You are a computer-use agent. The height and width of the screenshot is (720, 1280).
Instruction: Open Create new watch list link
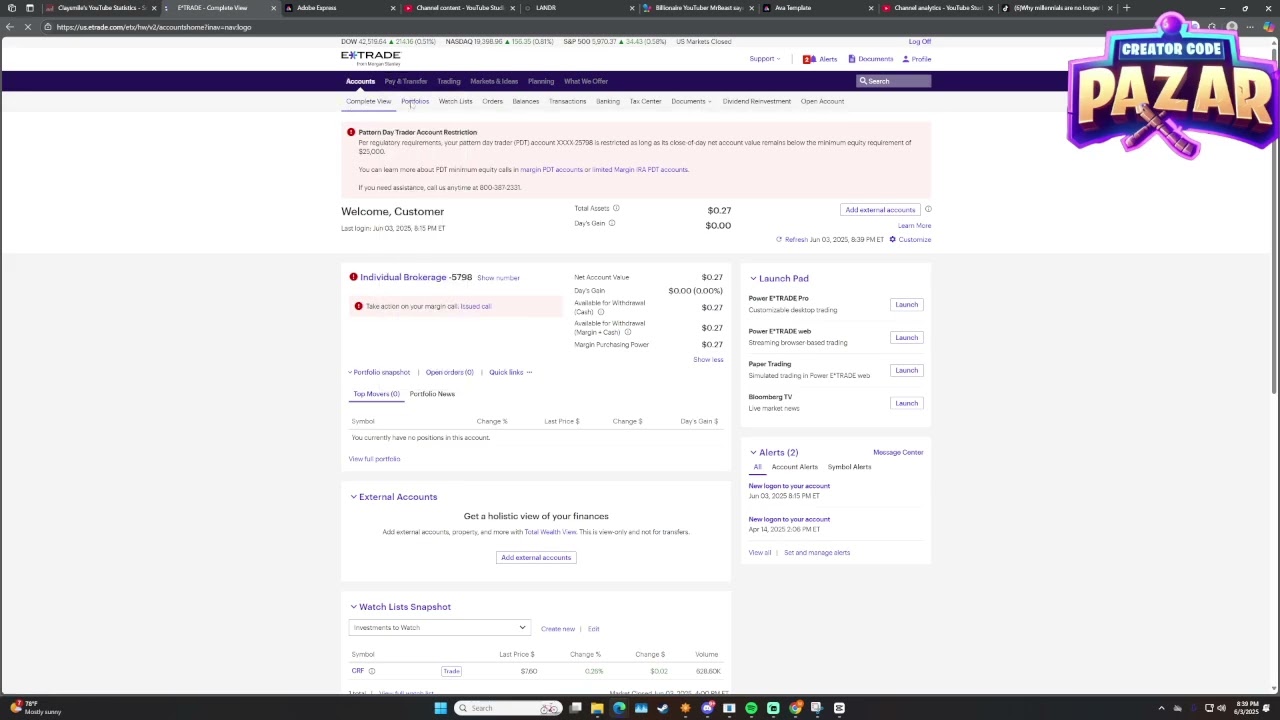point(558,629)
